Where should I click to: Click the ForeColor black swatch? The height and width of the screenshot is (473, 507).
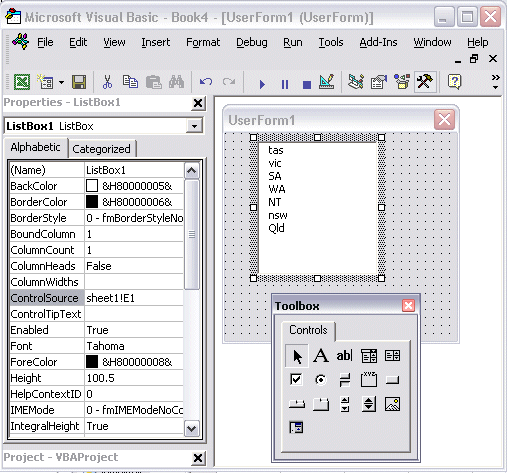(x=92, y=362)
